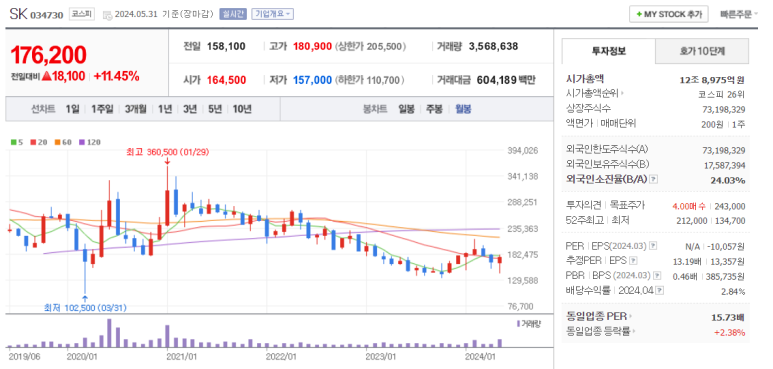
Task: Select 1주일 line chart period
Action: [x=102, y=109]
